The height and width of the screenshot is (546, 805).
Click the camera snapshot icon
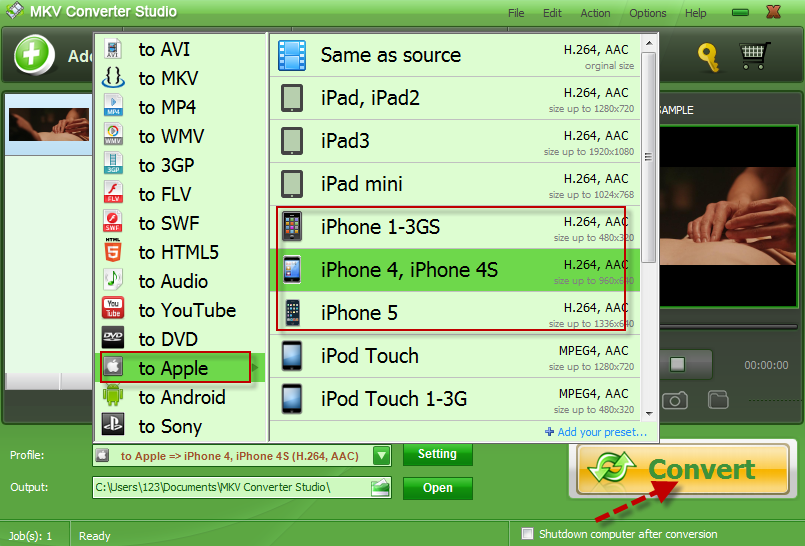[x=676, y=400]
